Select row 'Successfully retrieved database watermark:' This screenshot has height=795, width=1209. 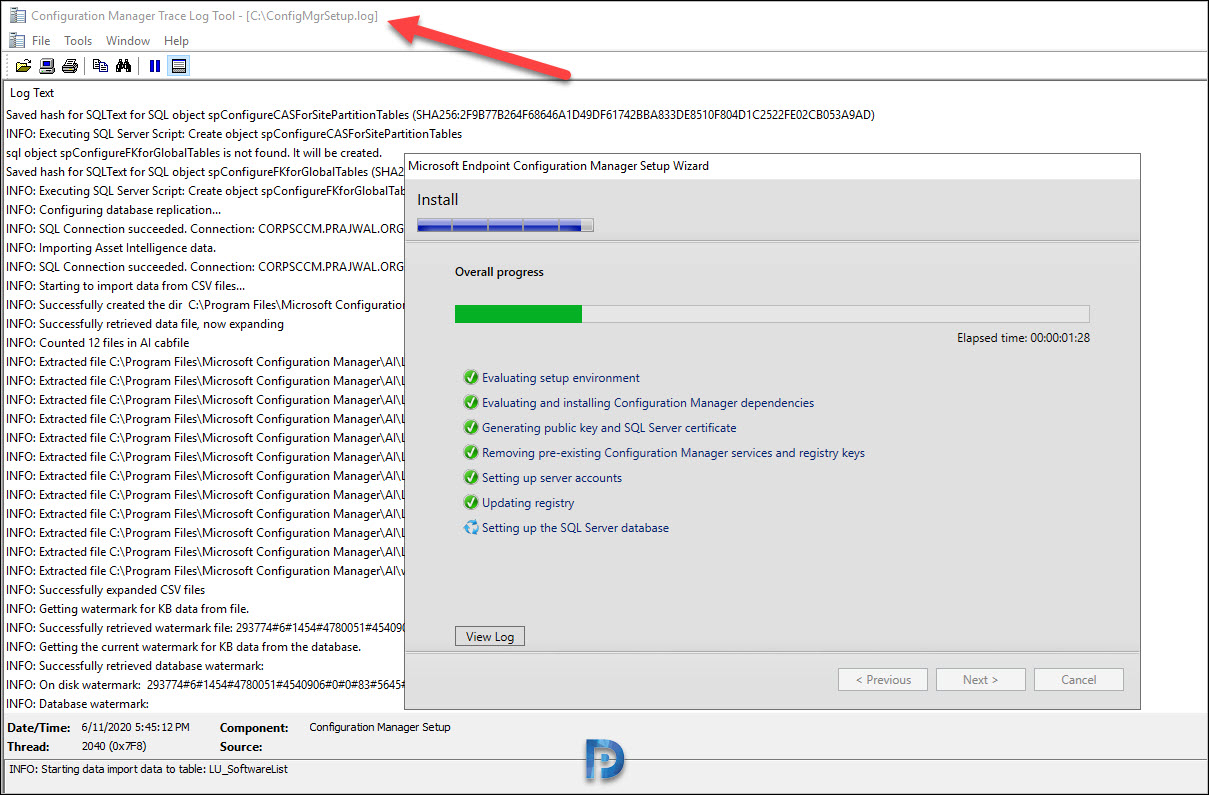(x=135, y=666)
